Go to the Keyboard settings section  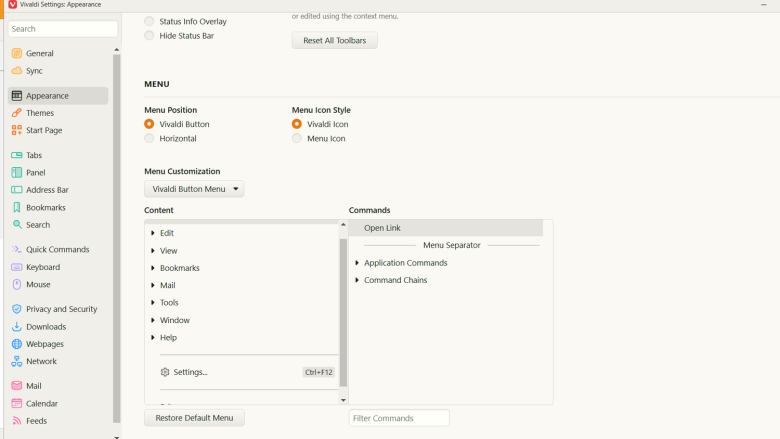[42, 267]
